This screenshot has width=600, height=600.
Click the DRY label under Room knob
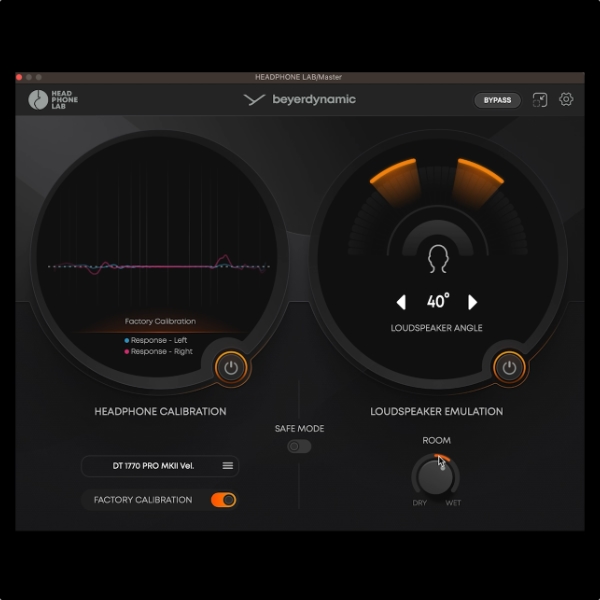pos(419,503)
